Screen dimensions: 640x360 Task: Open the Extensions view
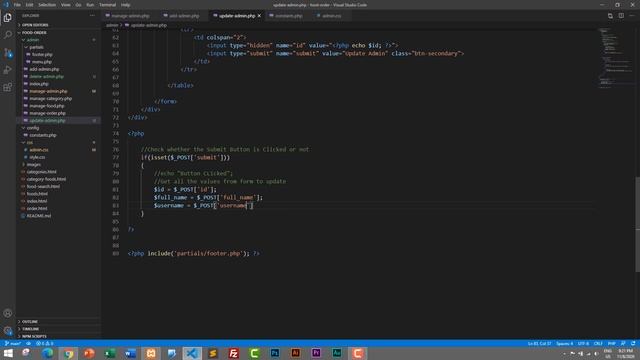point(8,87)
